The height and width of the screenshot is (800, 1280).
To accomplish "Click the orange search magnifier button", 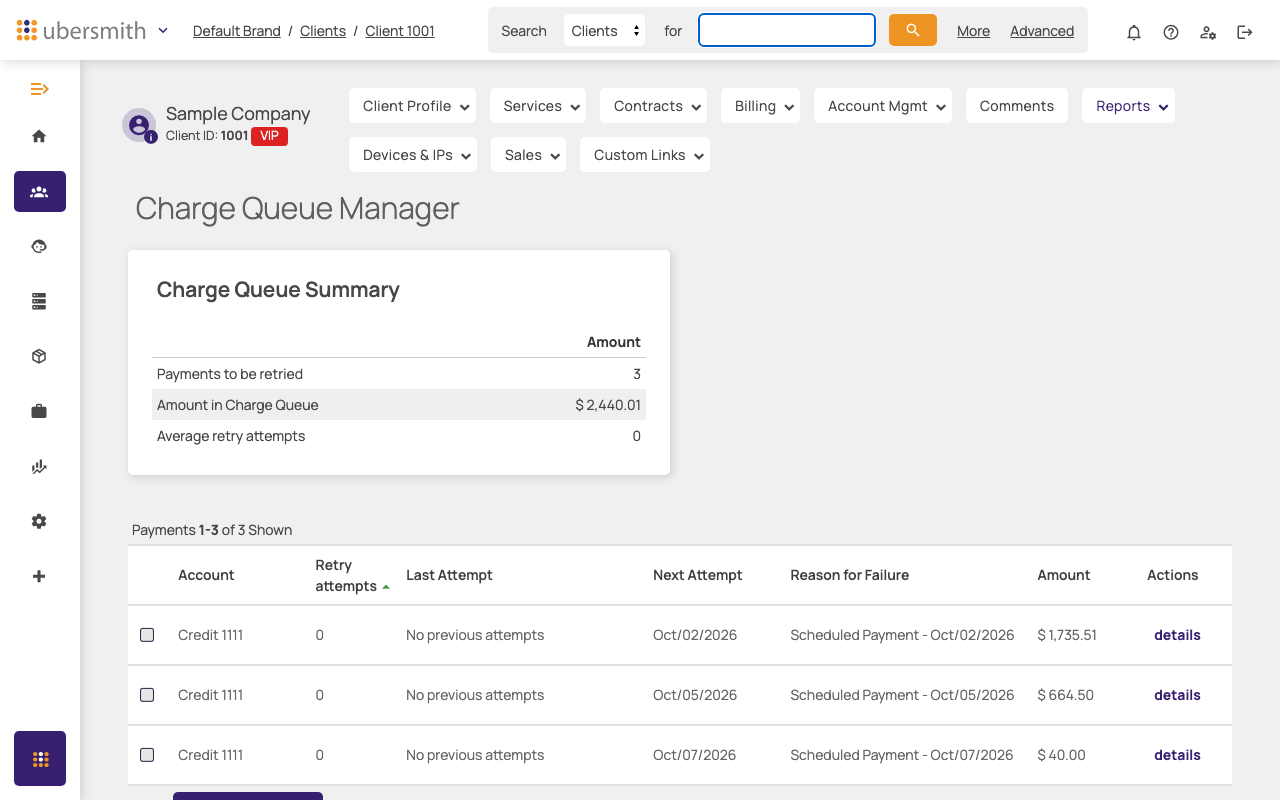I will tap(912, 30).
